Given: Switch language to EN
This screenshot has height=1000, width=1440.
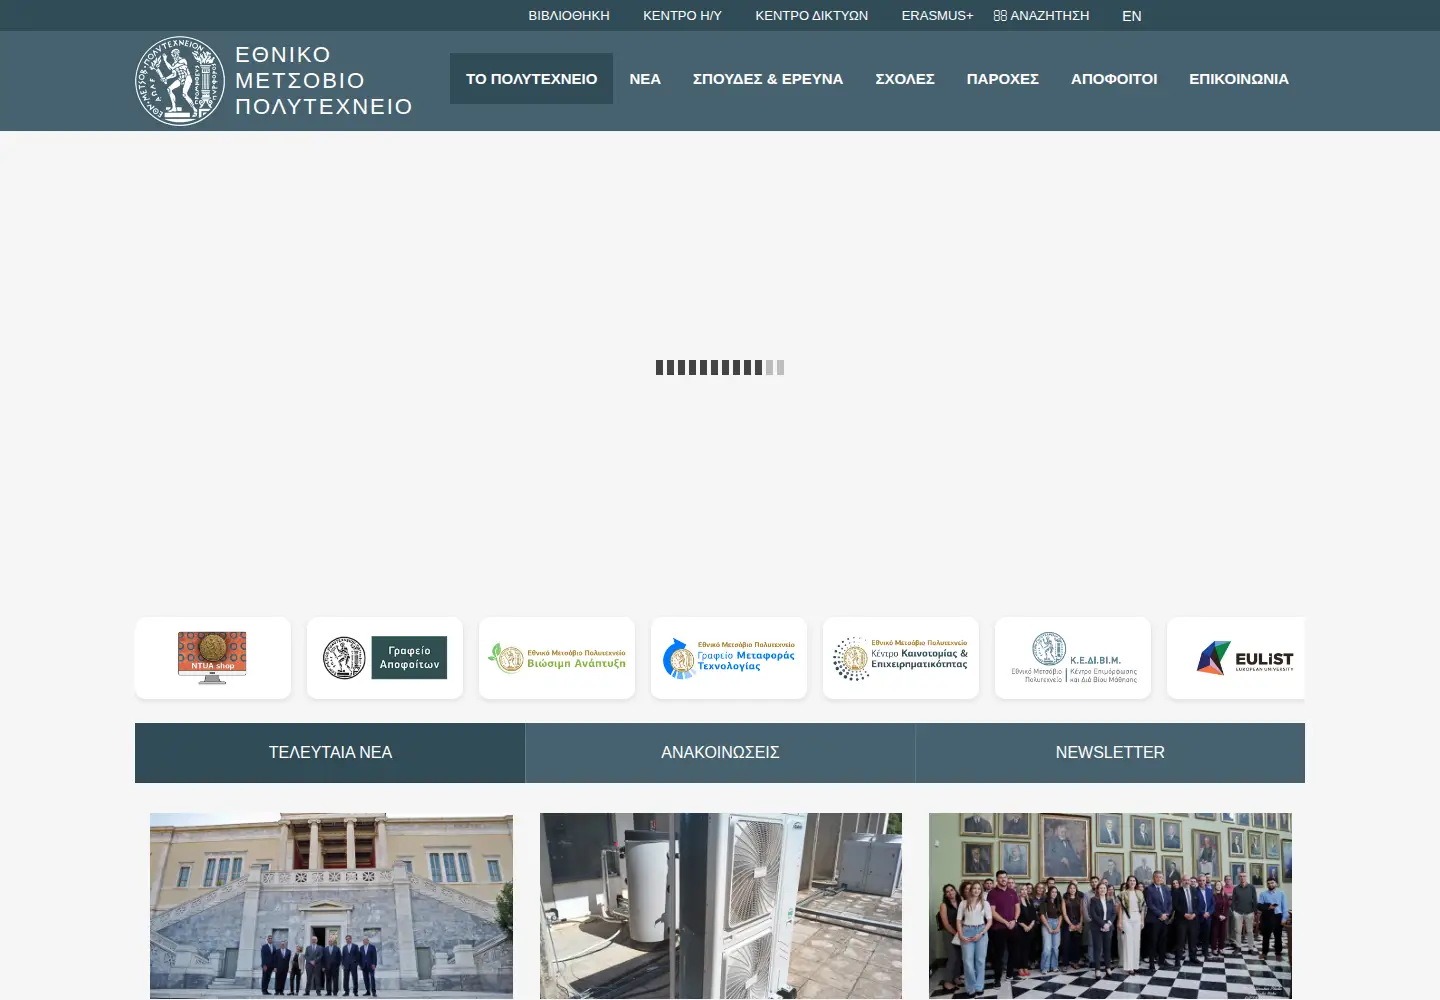Looking at the screenshot, I should [1132, 16].
